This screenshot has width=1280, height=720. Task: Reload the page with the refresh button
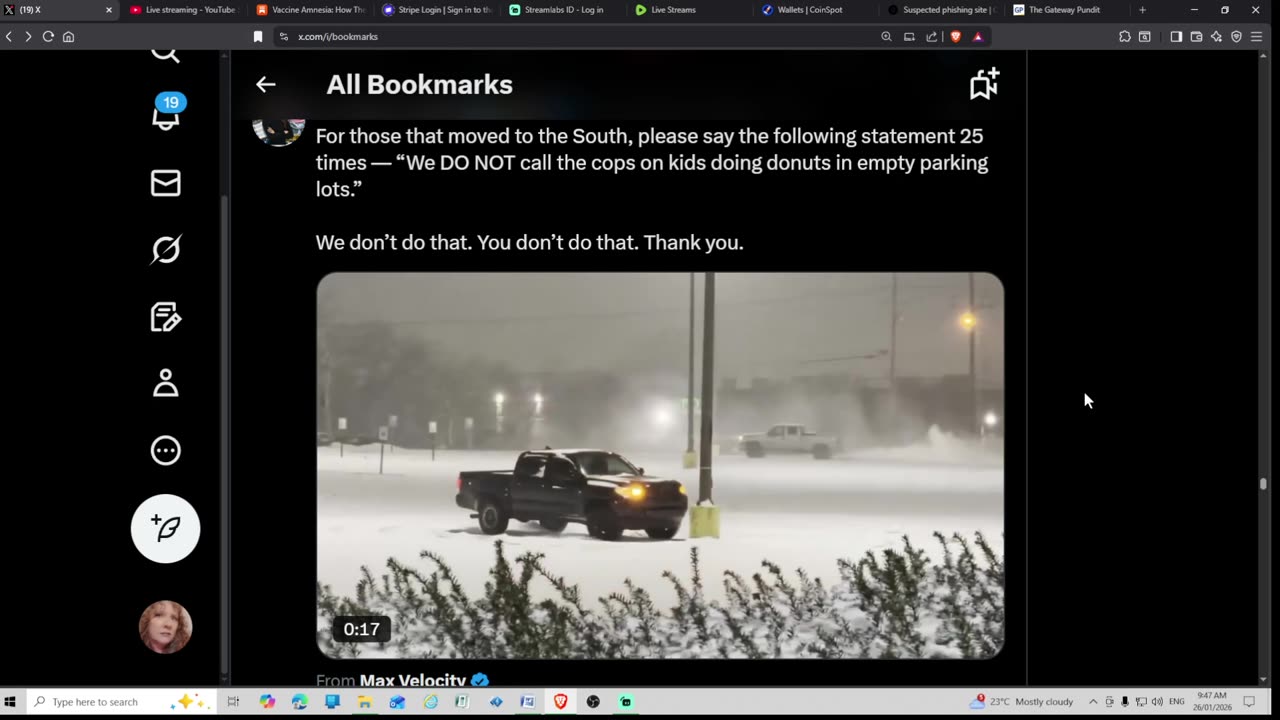coord(47,36)
